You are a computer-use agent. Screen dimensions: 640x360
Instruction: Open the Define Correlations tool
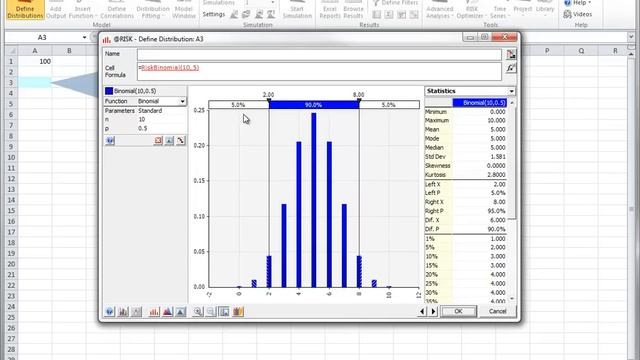(x=117, y=10)
